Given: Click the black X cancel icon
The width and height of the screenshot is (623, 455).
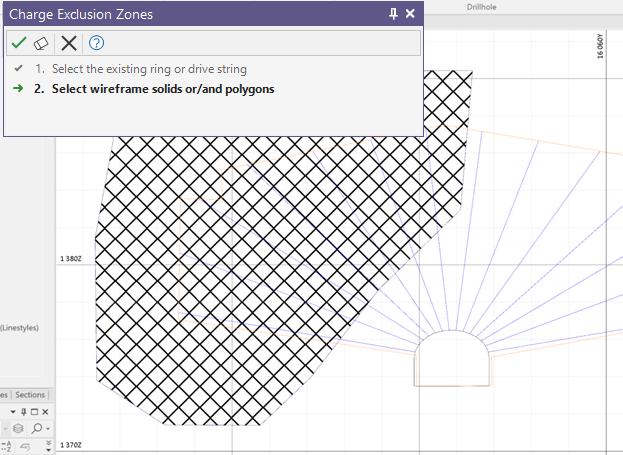Looking at the screenshot, I should (x=68, y=43).
